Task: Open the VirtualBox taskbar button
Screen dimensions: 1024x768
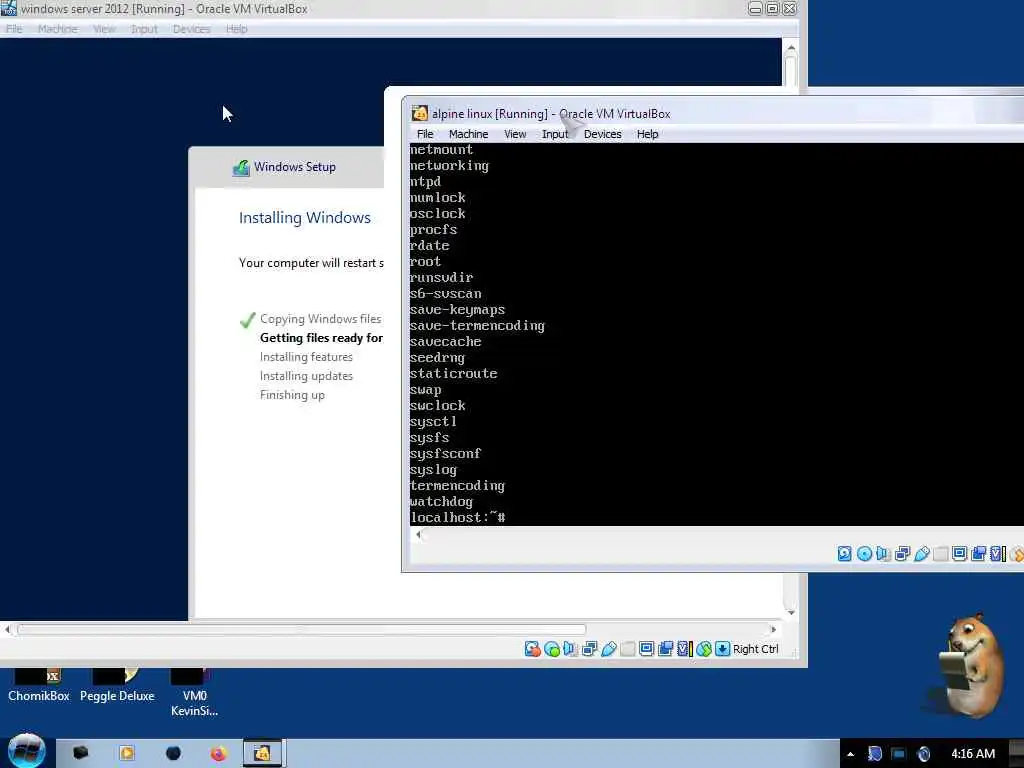Action: pos(263,754)
